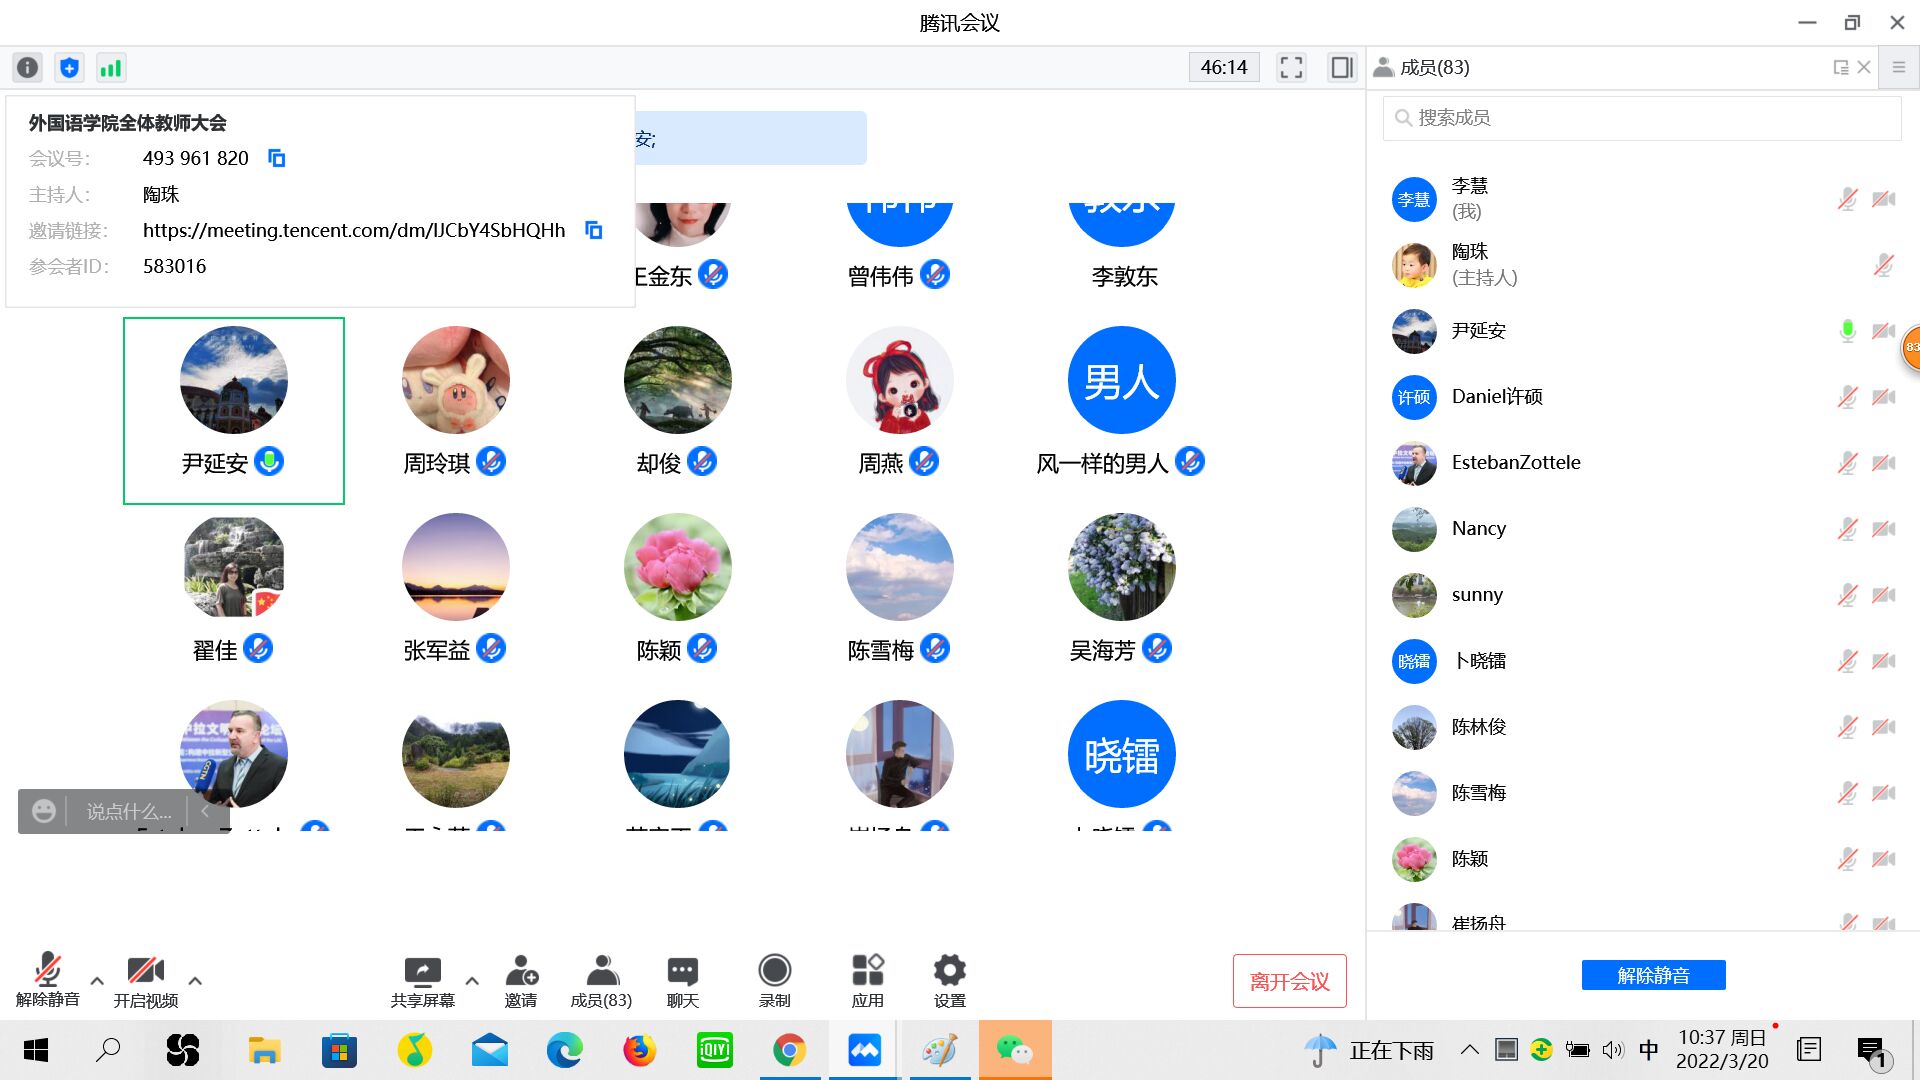This screenshot has width=1920, height=1080.
Task: Open Settings (设置)
Action: pos(949,981)
